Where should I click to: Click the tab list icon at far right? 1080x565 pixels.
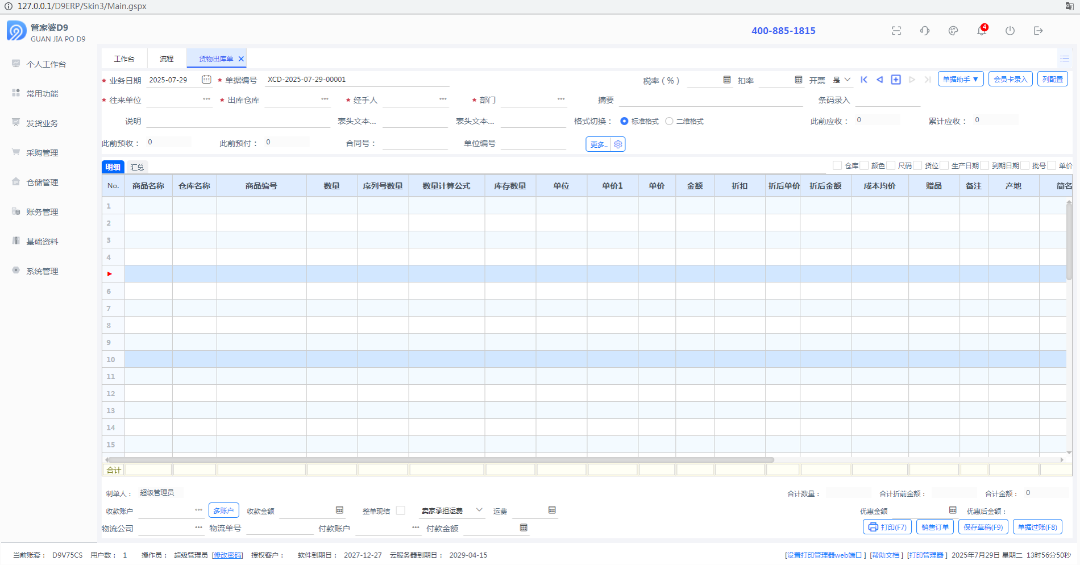(1064, 59)
